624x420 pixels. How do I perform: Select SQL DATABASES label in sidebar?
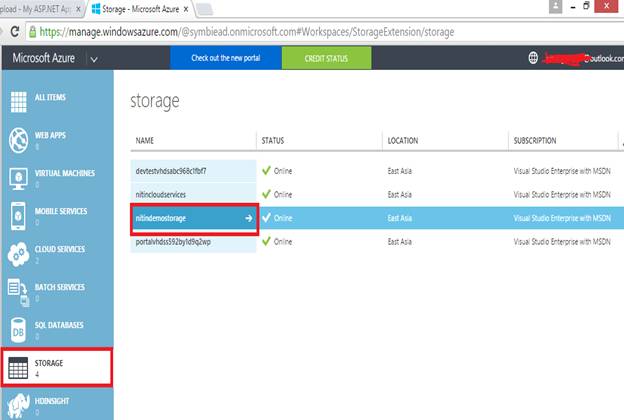coord(59,325)
